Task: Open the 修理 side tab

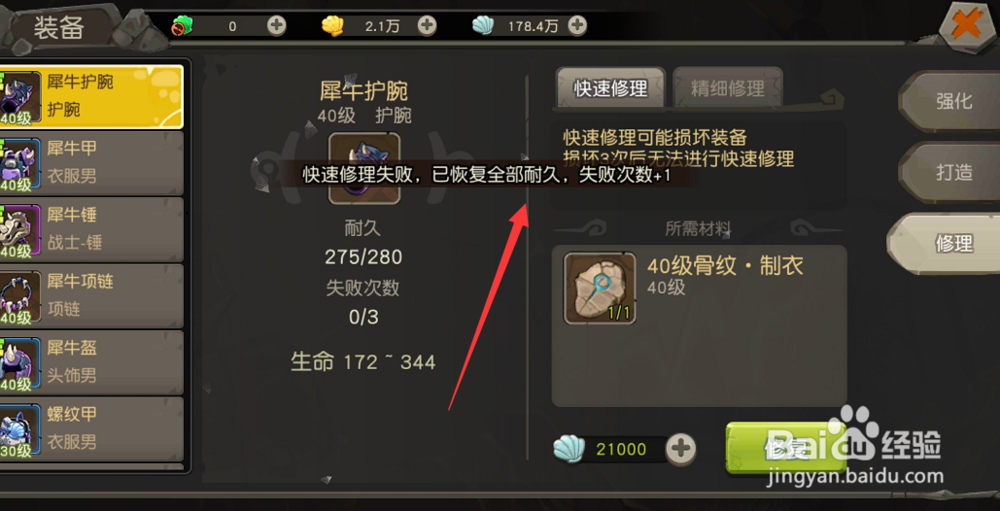Action: coord(946,243)
